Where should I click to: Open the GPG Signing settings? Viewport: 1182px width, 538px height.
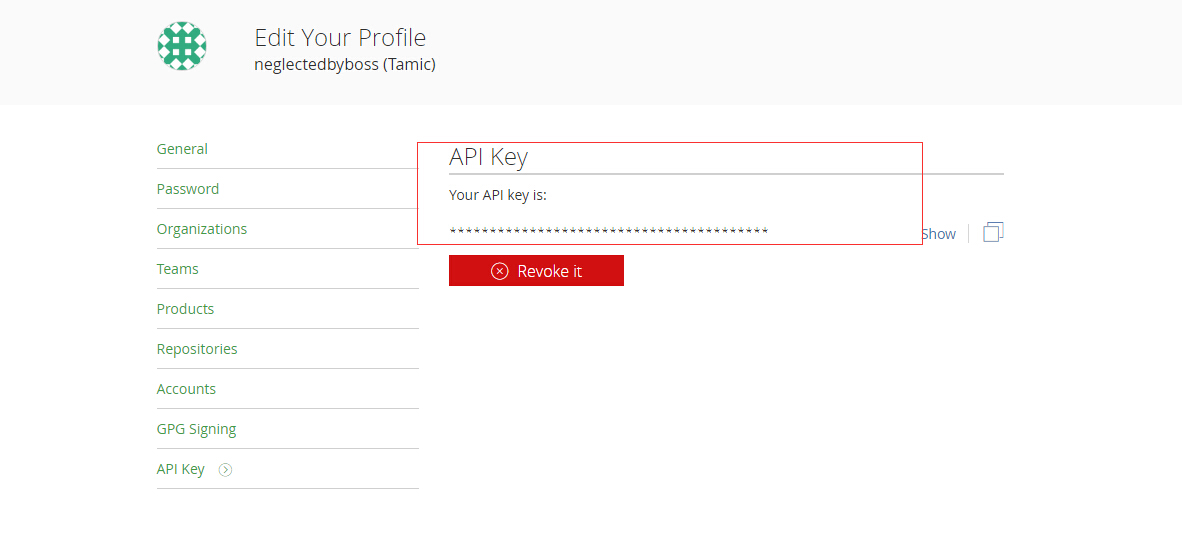click(x=197, y=429)
